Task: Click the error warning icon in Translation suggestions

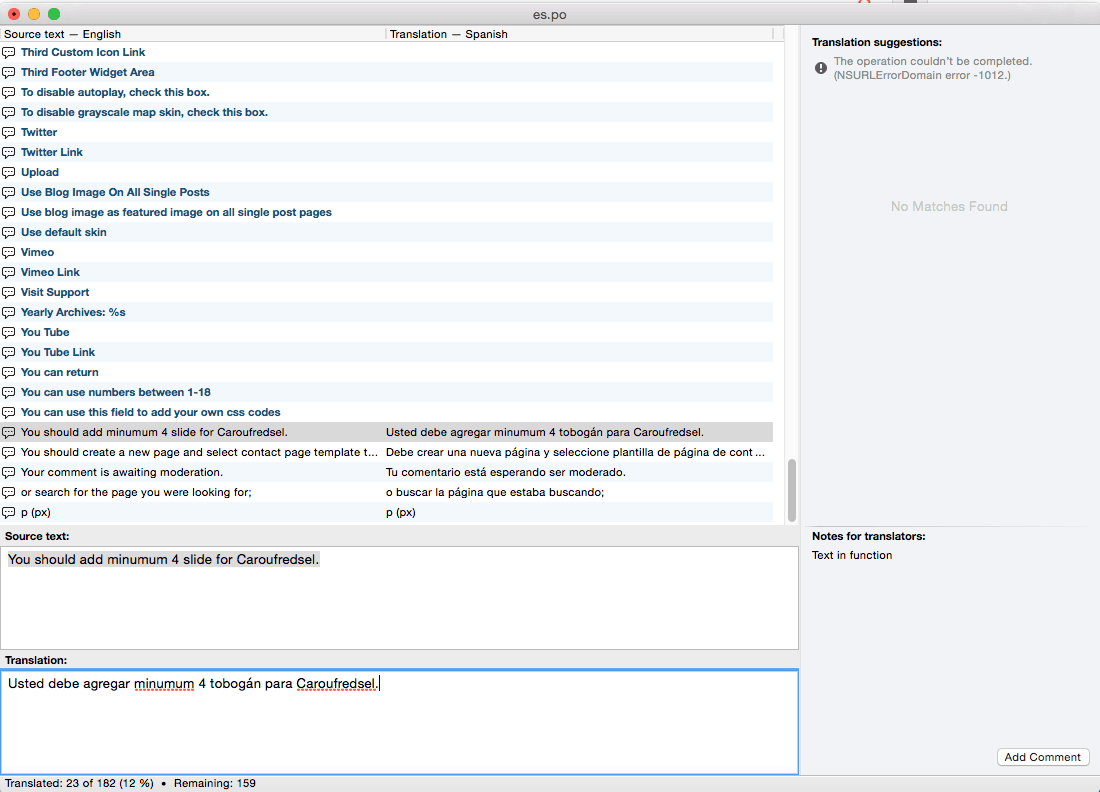Action: (821, 68)
